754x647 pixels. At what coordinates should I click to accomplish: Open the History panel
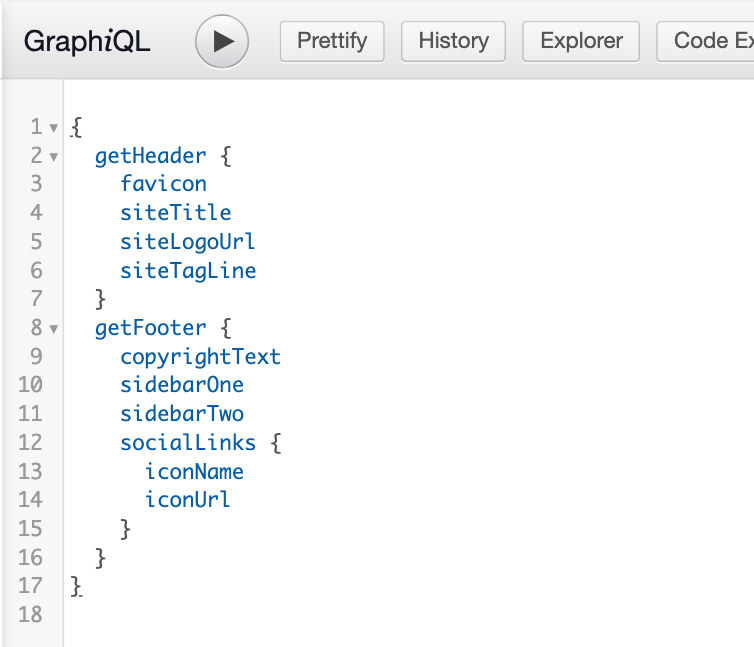[x=453, y=41]
